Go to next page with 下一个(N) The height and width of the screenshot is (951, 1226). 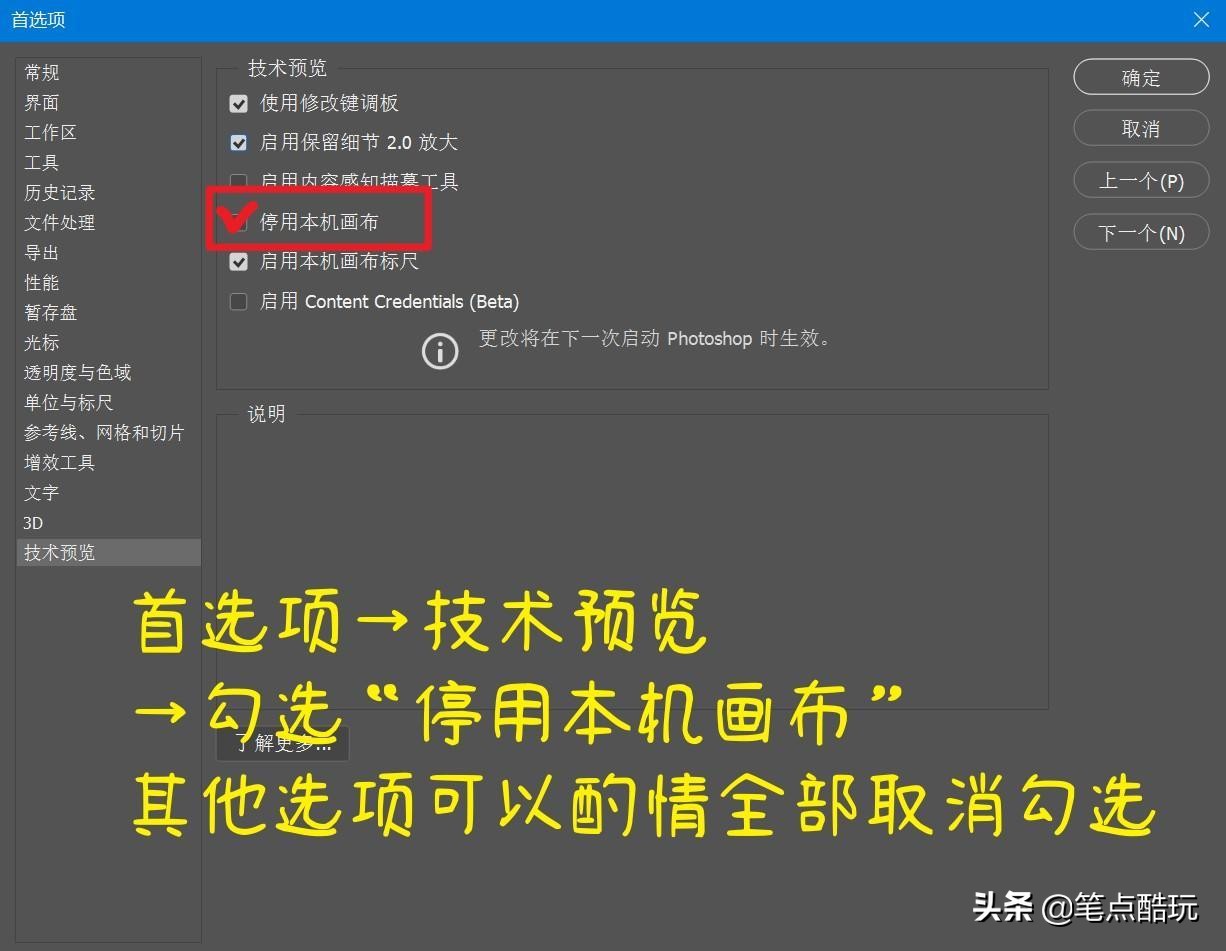1140,232
